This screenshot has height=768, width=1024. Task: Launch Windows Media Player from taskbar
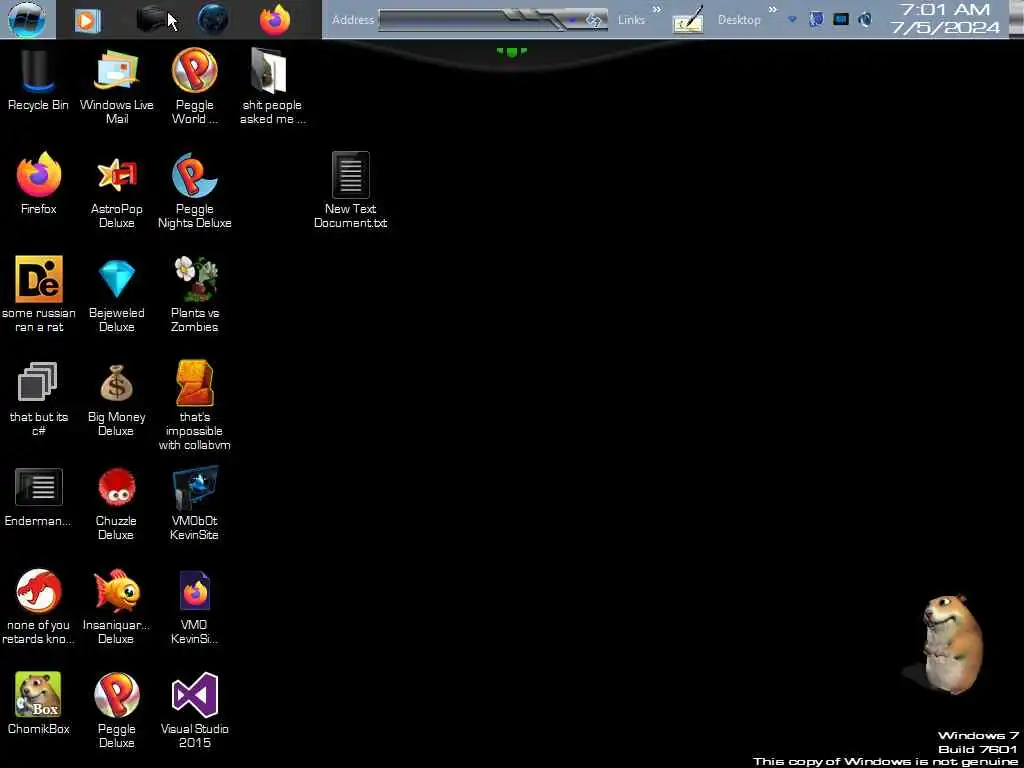pyautogui.click(x=87, y=20)
